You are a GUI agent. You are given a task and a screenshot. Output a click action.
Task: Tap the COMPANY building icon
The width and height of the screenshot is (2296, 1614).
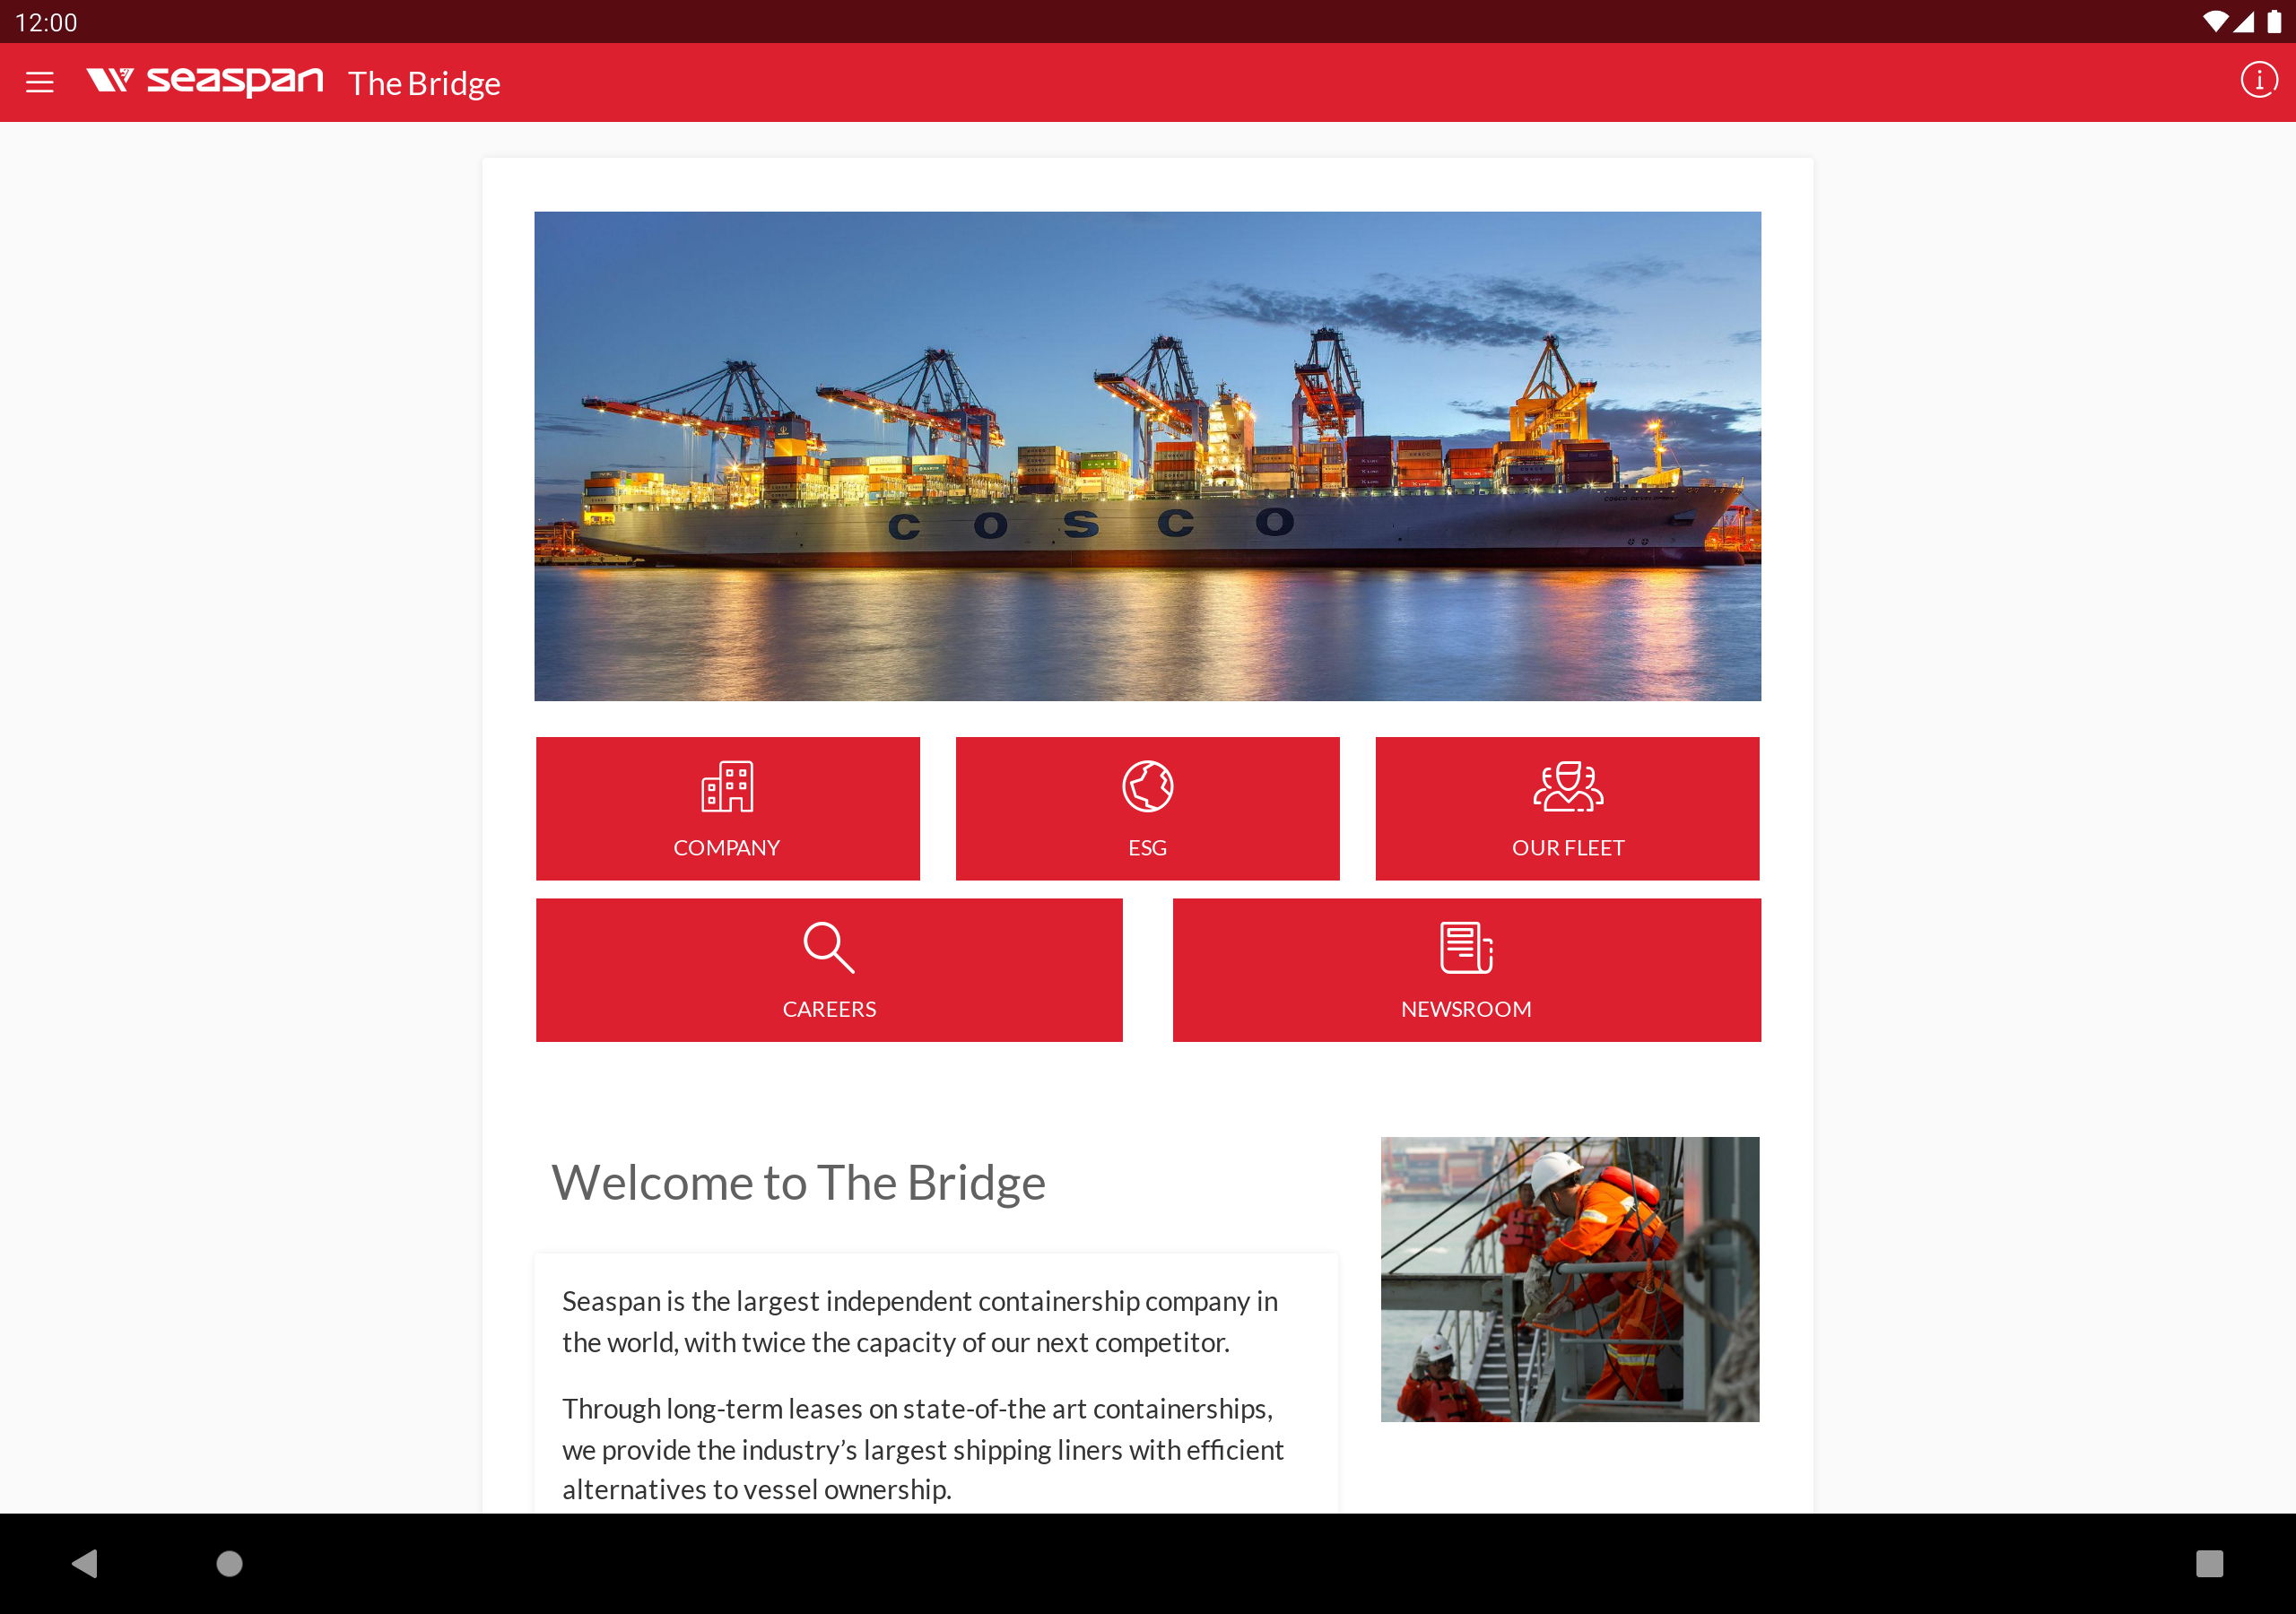[727, 786]
